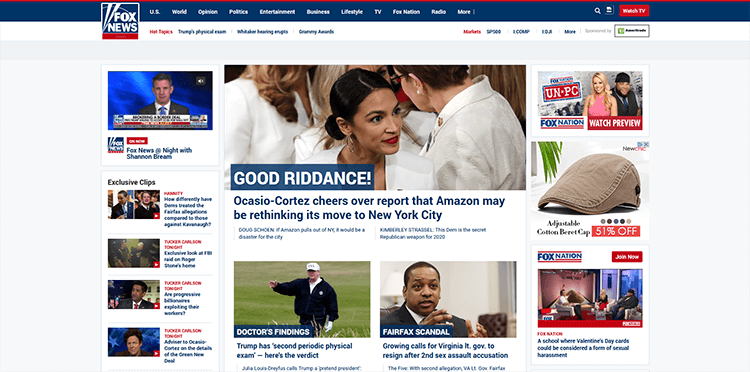Open the Opinion section

coord(208,12)
